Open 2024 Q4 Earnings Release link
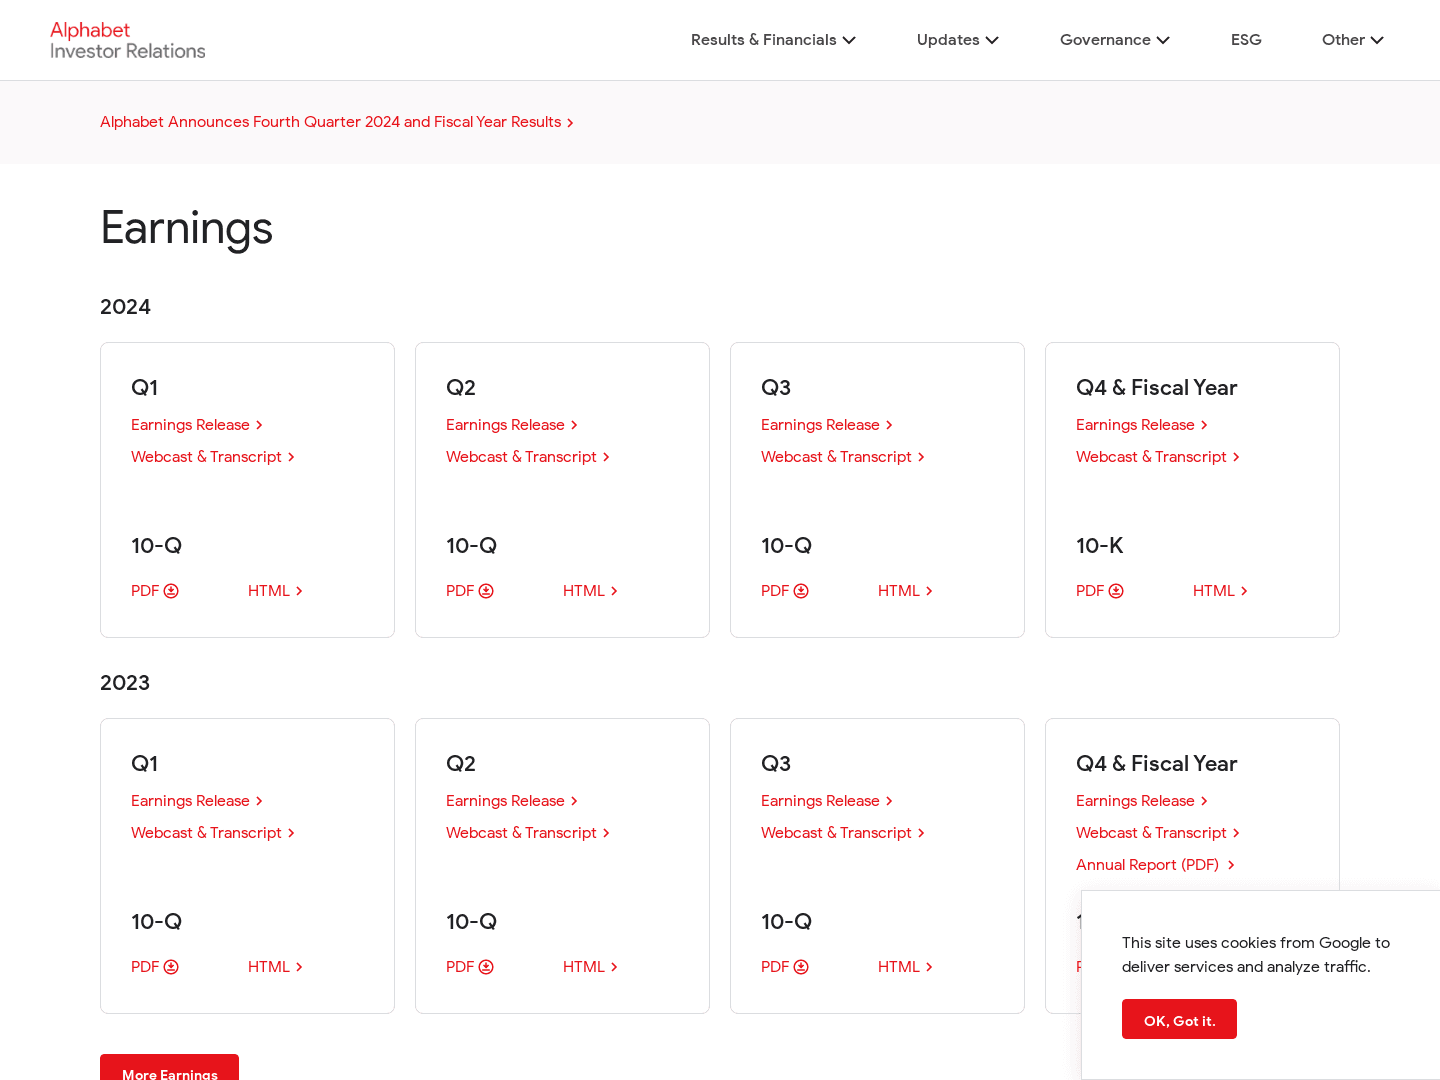 tap(1141, 425)
